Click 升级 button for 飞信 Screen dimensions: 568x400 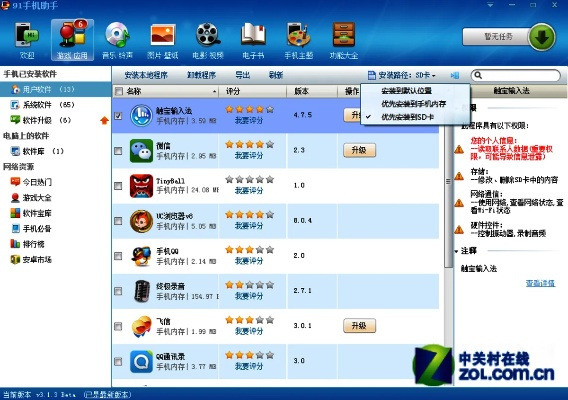point(359,326)
